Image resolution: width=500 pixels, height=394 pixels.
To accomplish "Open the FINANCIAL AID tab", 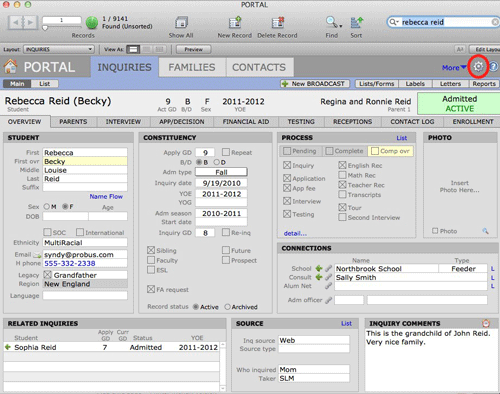I will coord(246,122).
